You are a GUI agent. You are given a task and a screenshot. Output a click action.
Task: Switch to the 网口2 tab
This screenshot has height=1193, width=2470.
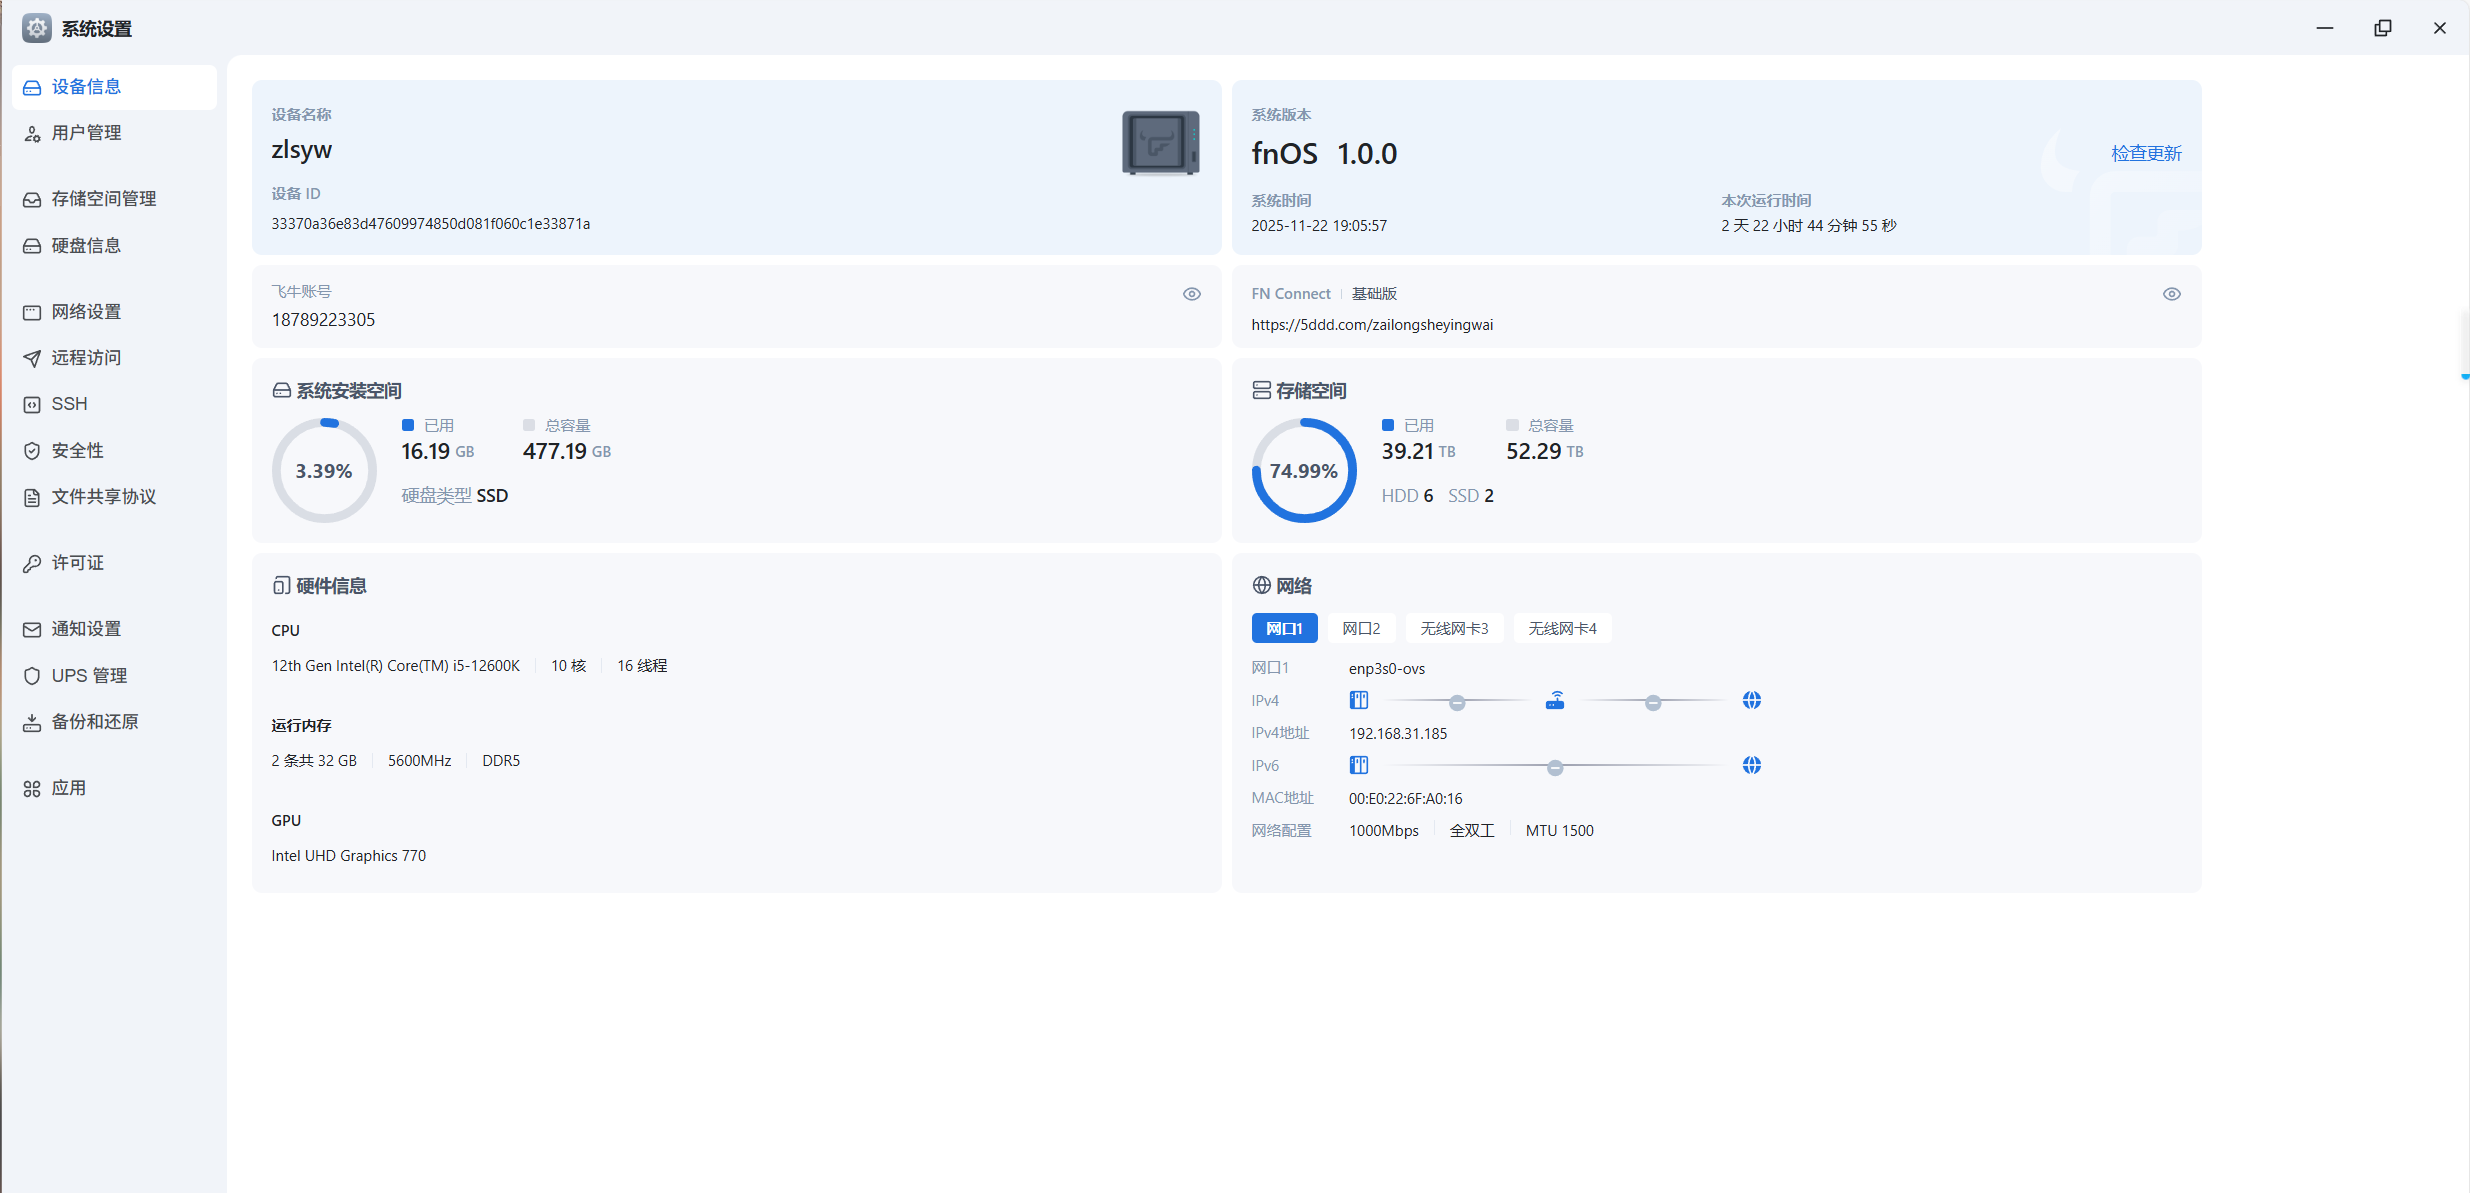click(x=1360, y=628)
